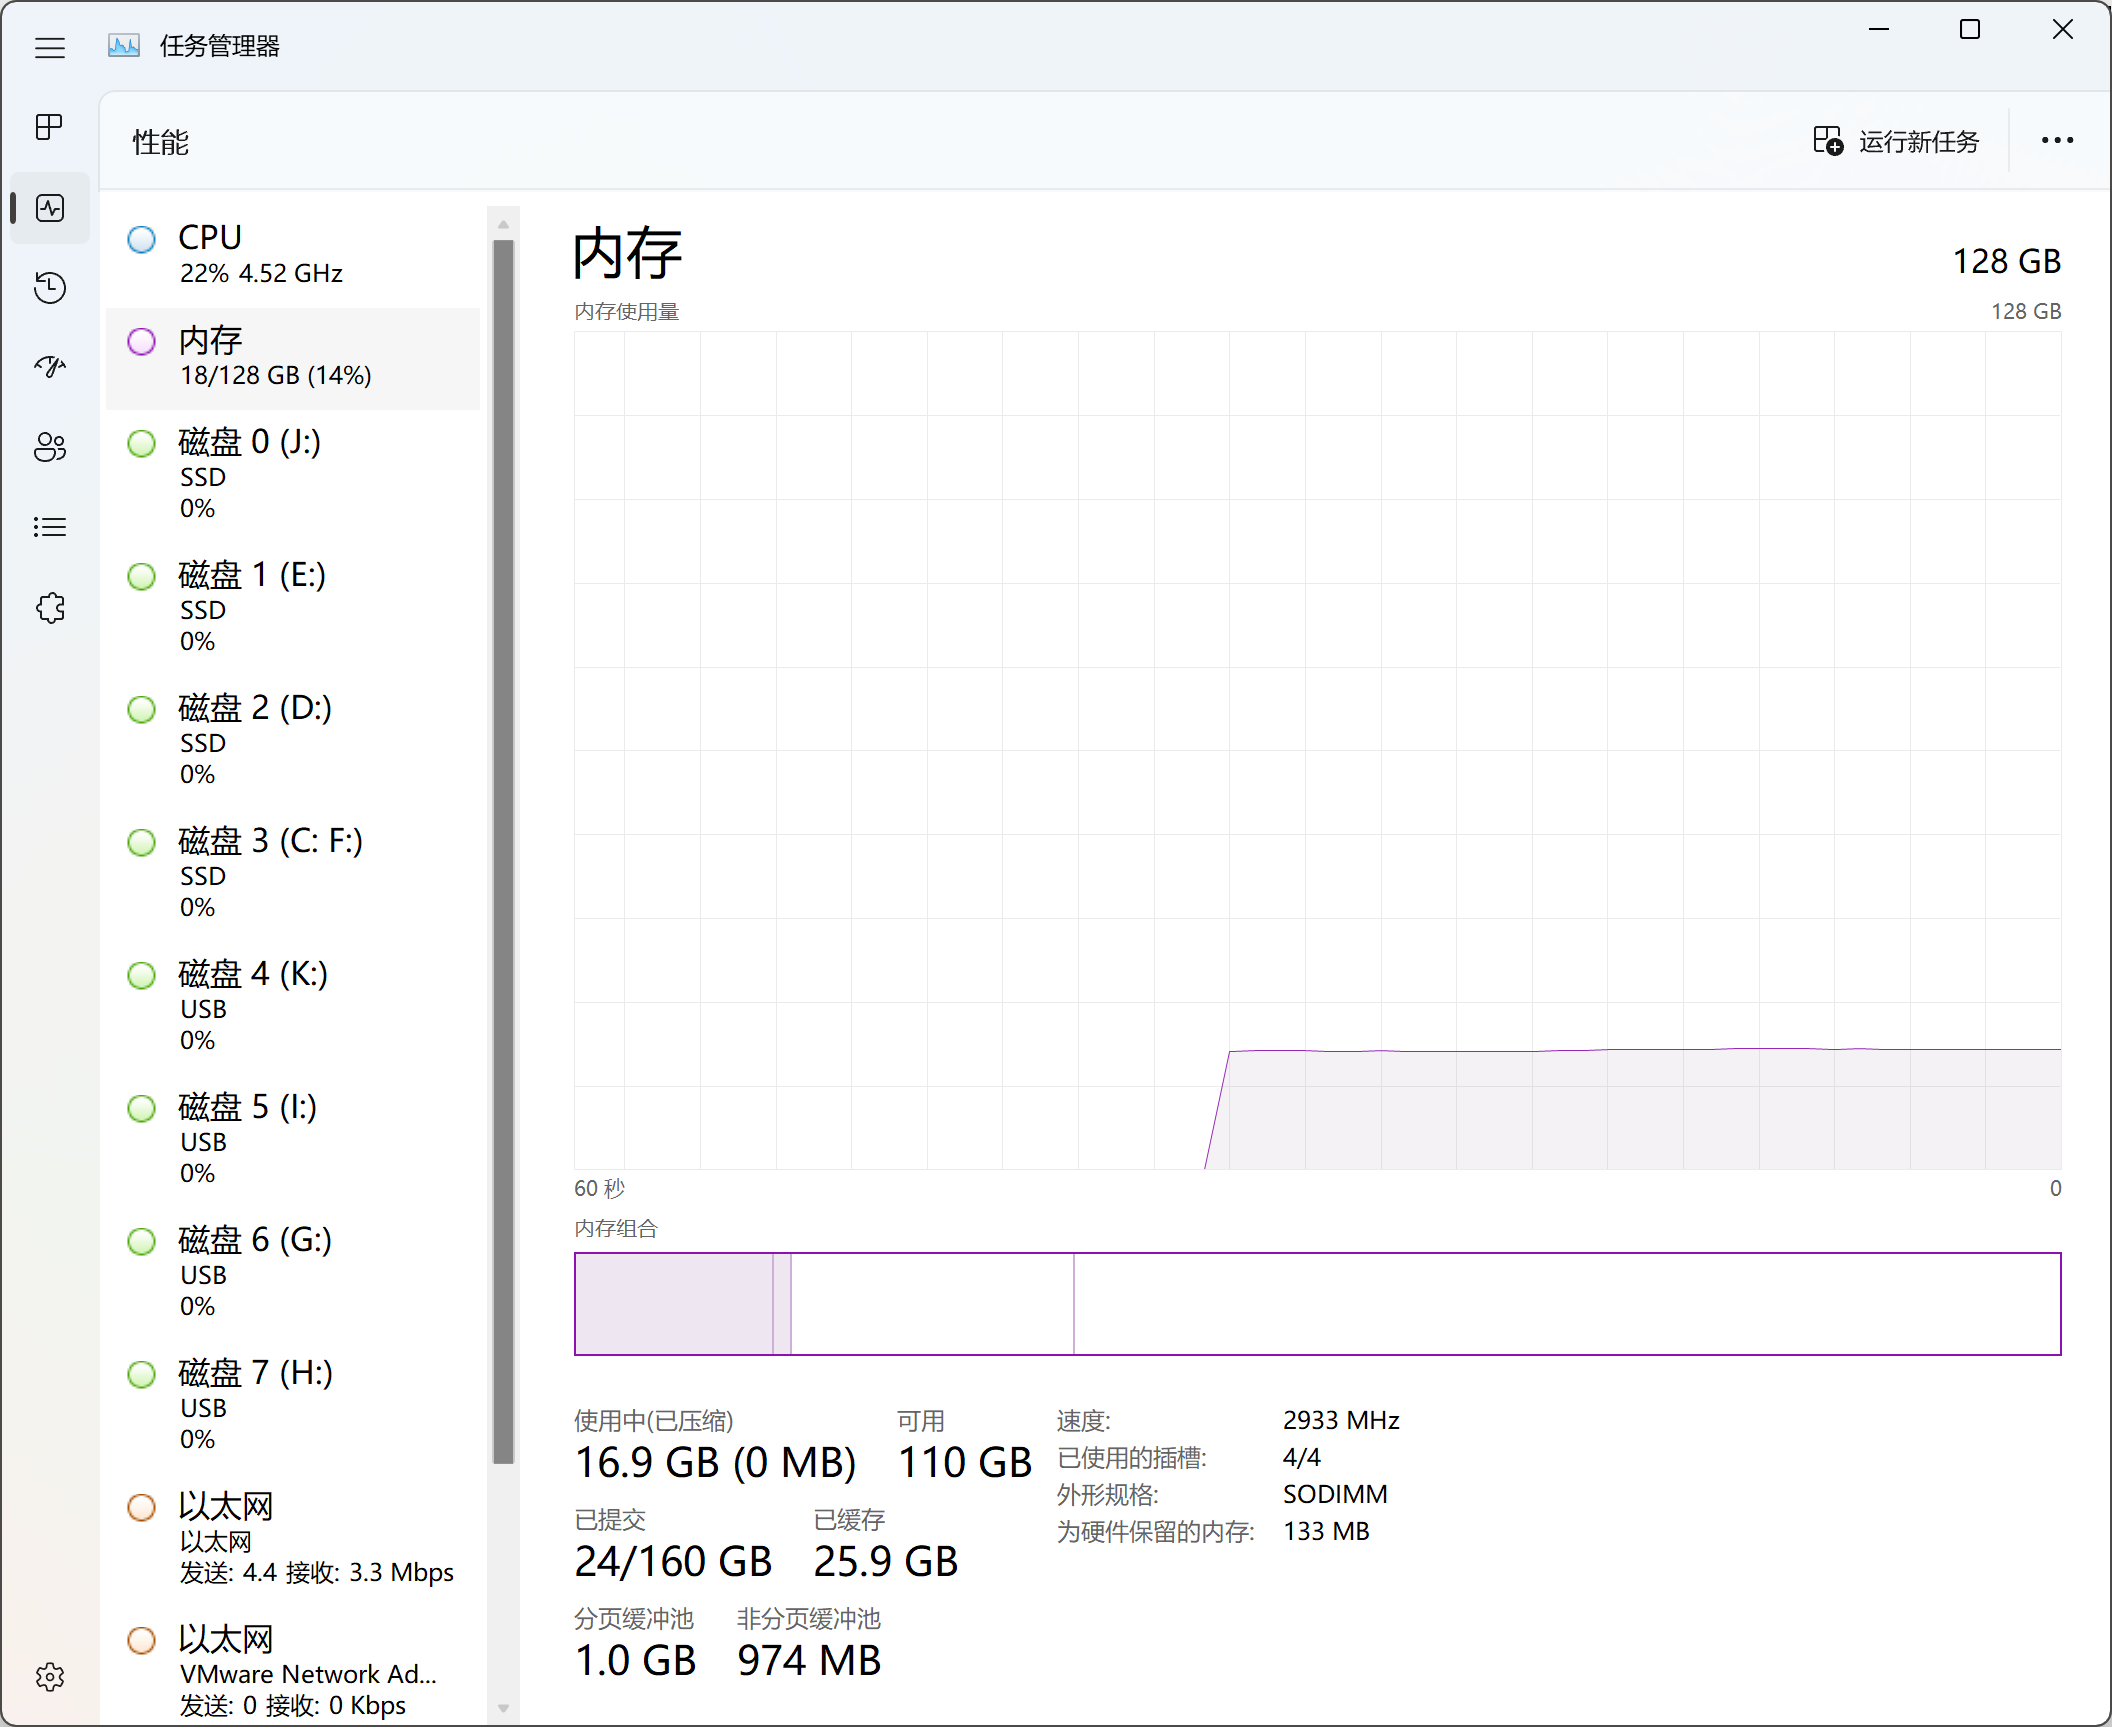2112x1727 pixels.
Task: Select 磁盘 0 (J:) entry
Action: pos(293,474)
